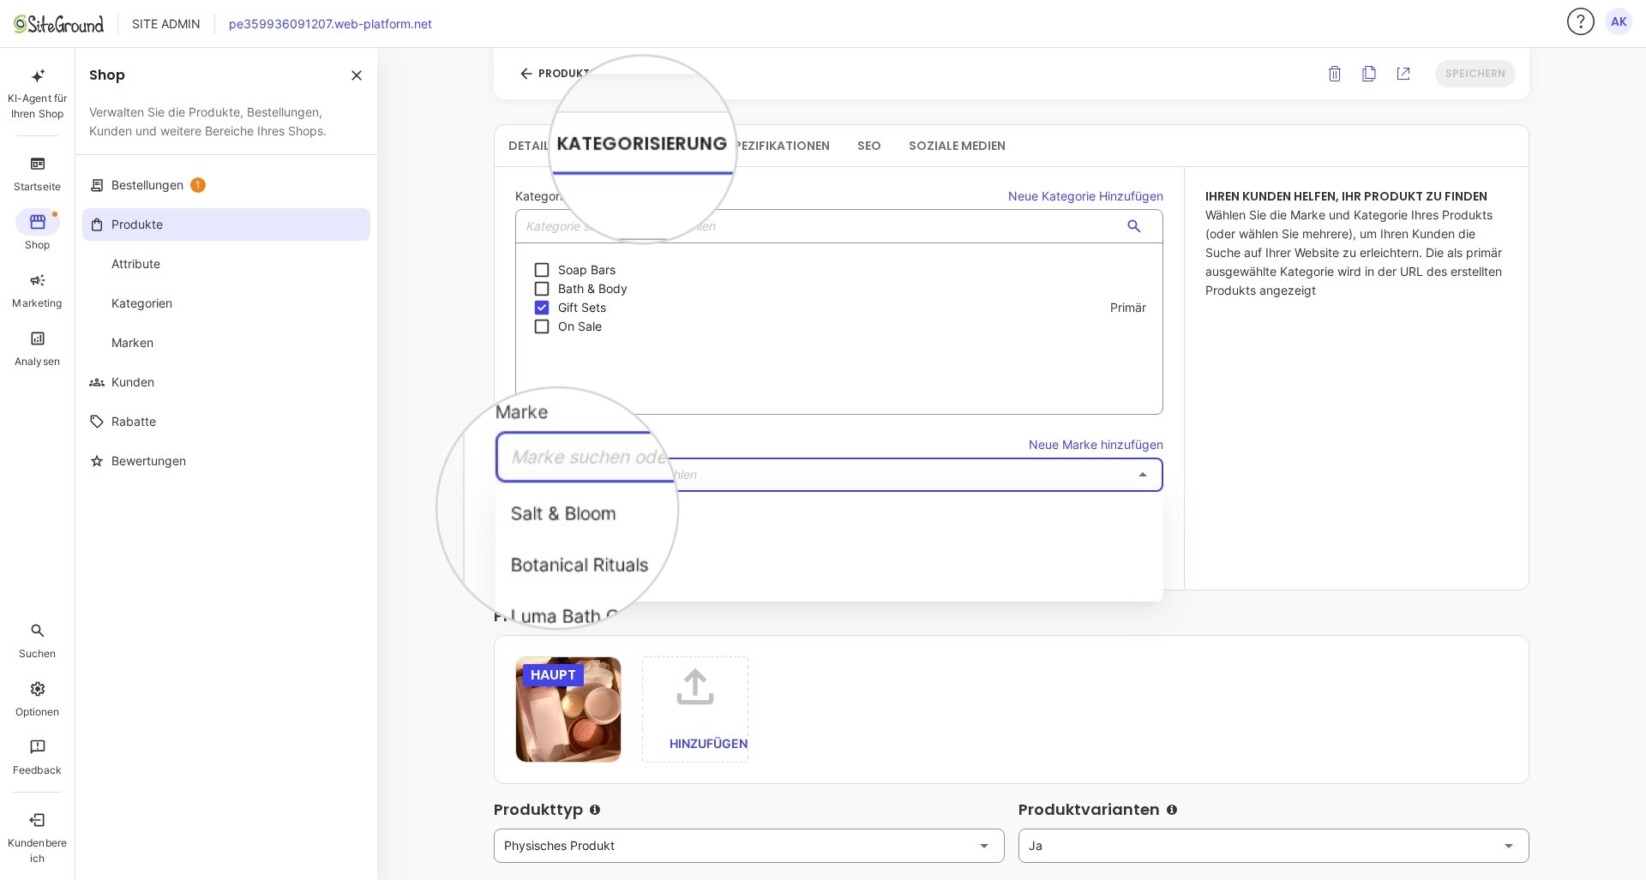Collapse the Marke dropdown arrow

point(1142,475)
